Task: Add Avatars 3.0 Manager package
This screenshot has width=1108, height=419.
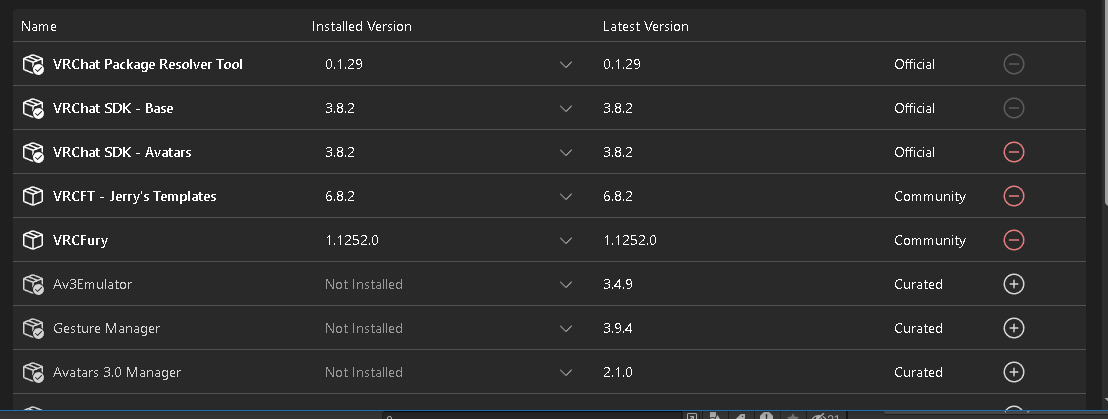Action: pos(1013,372)
